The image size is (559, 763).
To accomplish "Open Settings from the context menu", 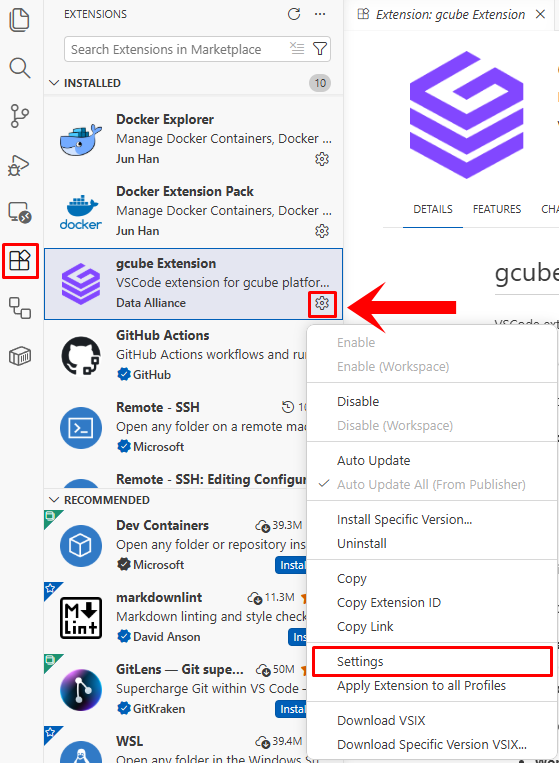I will [x=432, y=661].
